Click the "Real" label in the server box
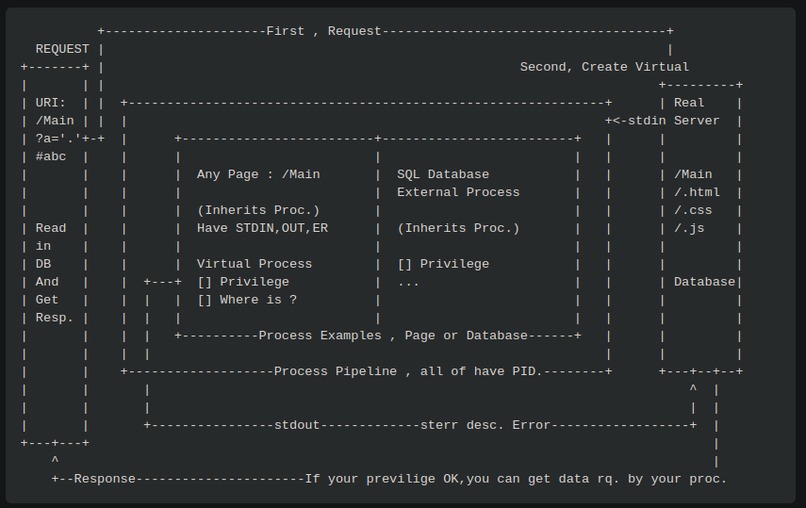This screenshot has width=806, height=508. click(689, 103)
